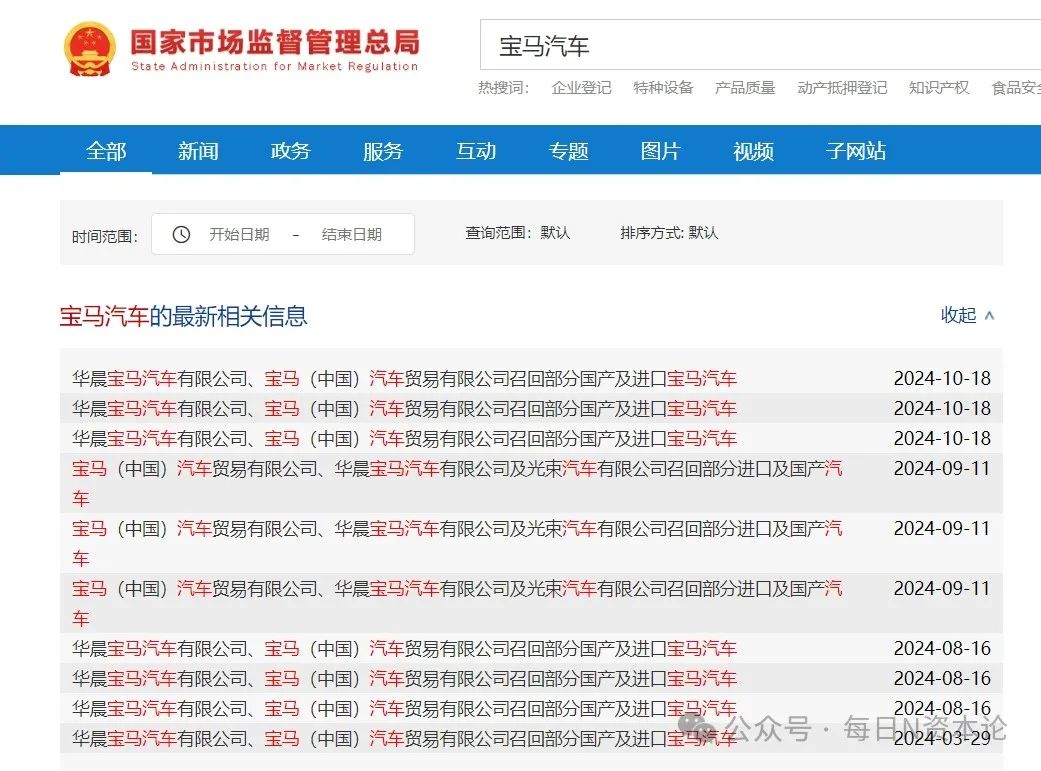Click the clock icon in date range
The width and height of the screenshot is (1041, 771).
point(181,234)
